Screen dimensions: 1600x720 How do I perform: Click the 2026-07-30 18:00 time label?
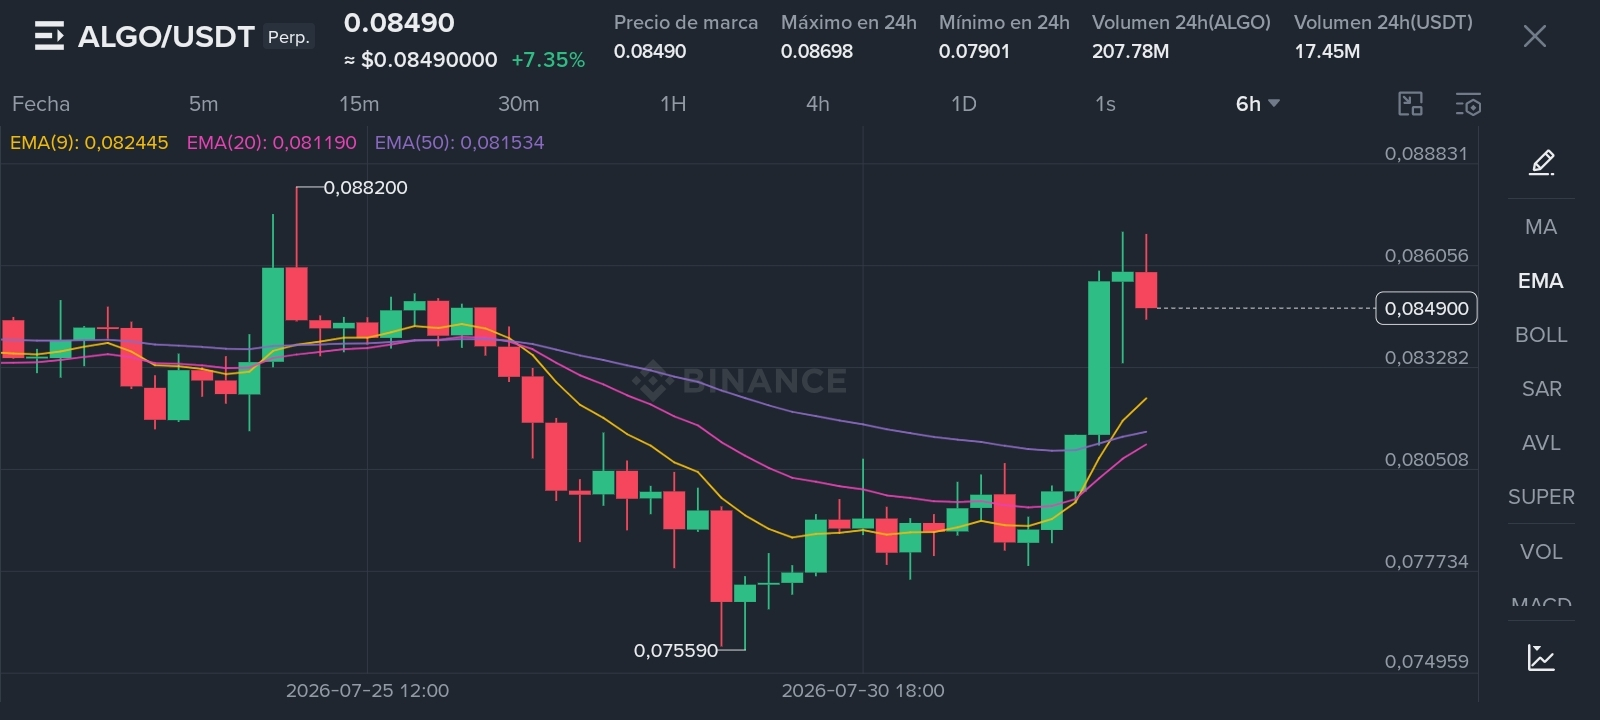pyautogui.click(x=863, y=691)
